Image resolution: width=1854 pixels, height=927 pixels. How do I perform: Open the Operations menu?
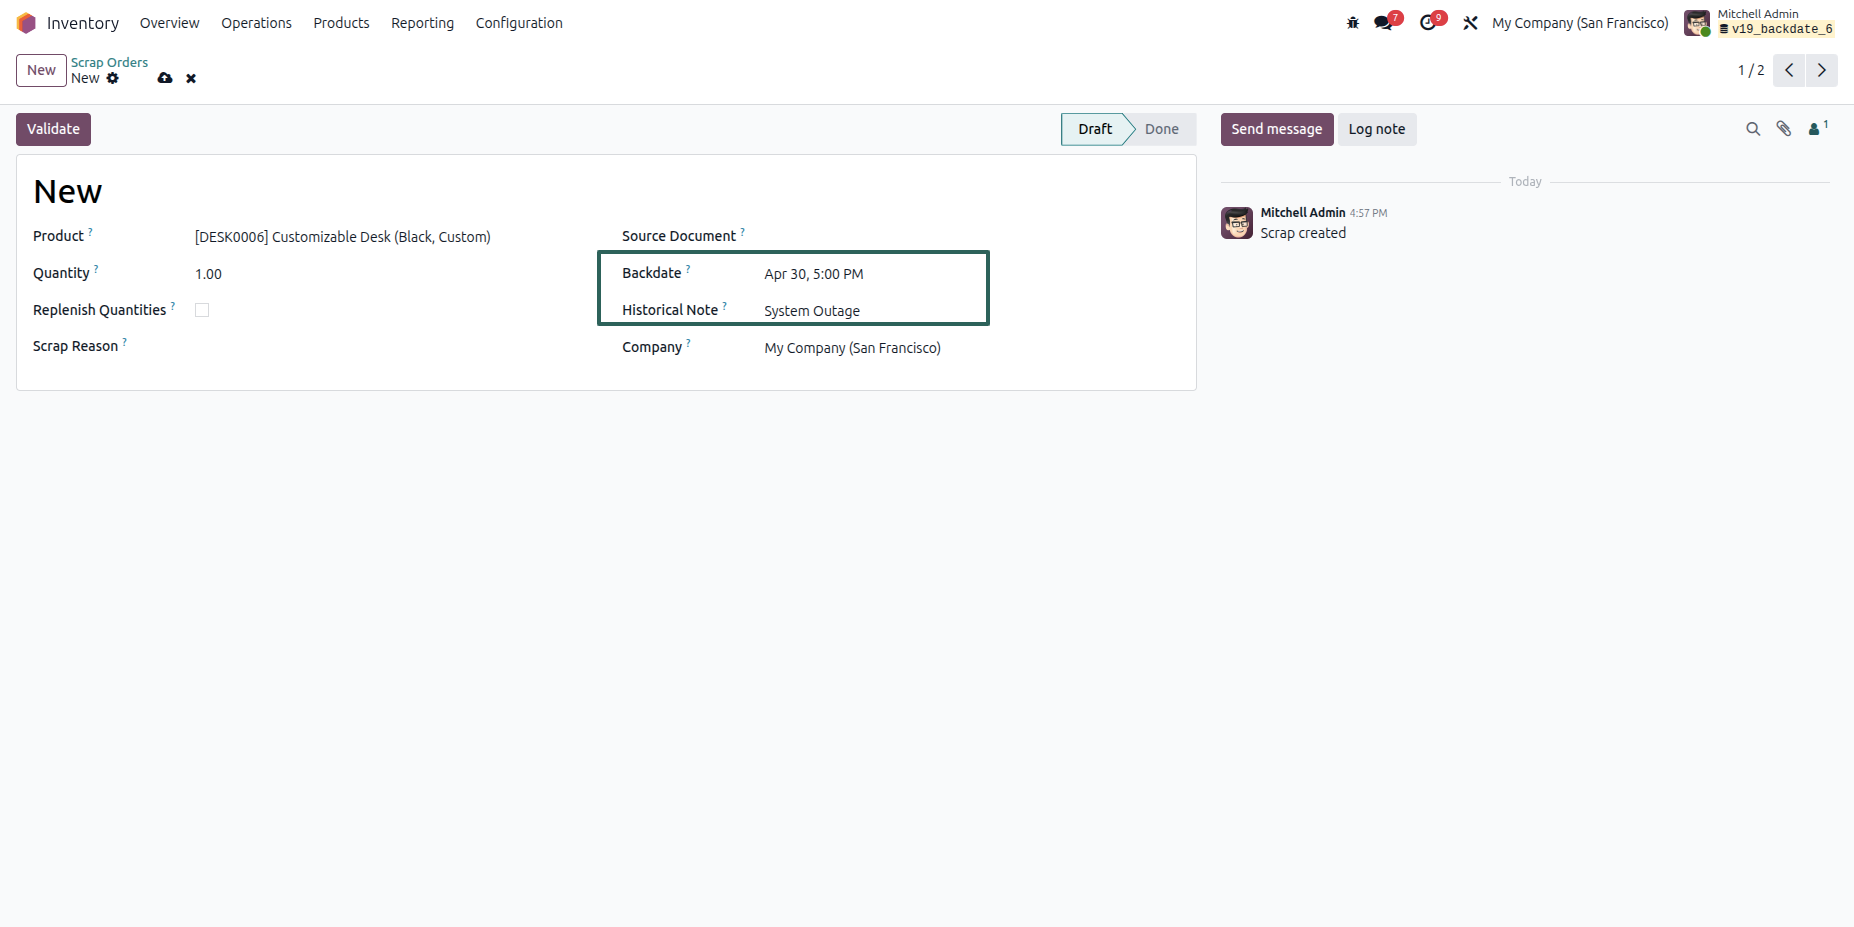coord(256,23)
